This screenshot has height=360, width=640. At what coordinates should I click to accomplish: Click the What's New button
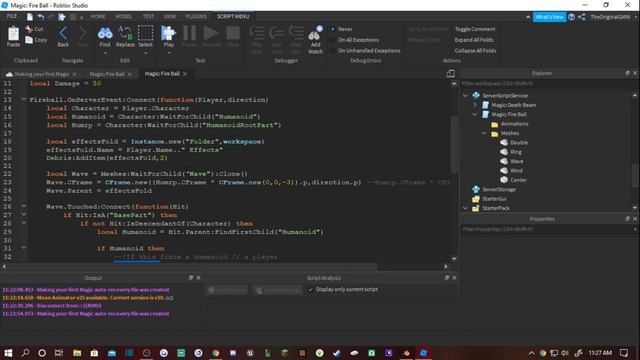[549, 17]
